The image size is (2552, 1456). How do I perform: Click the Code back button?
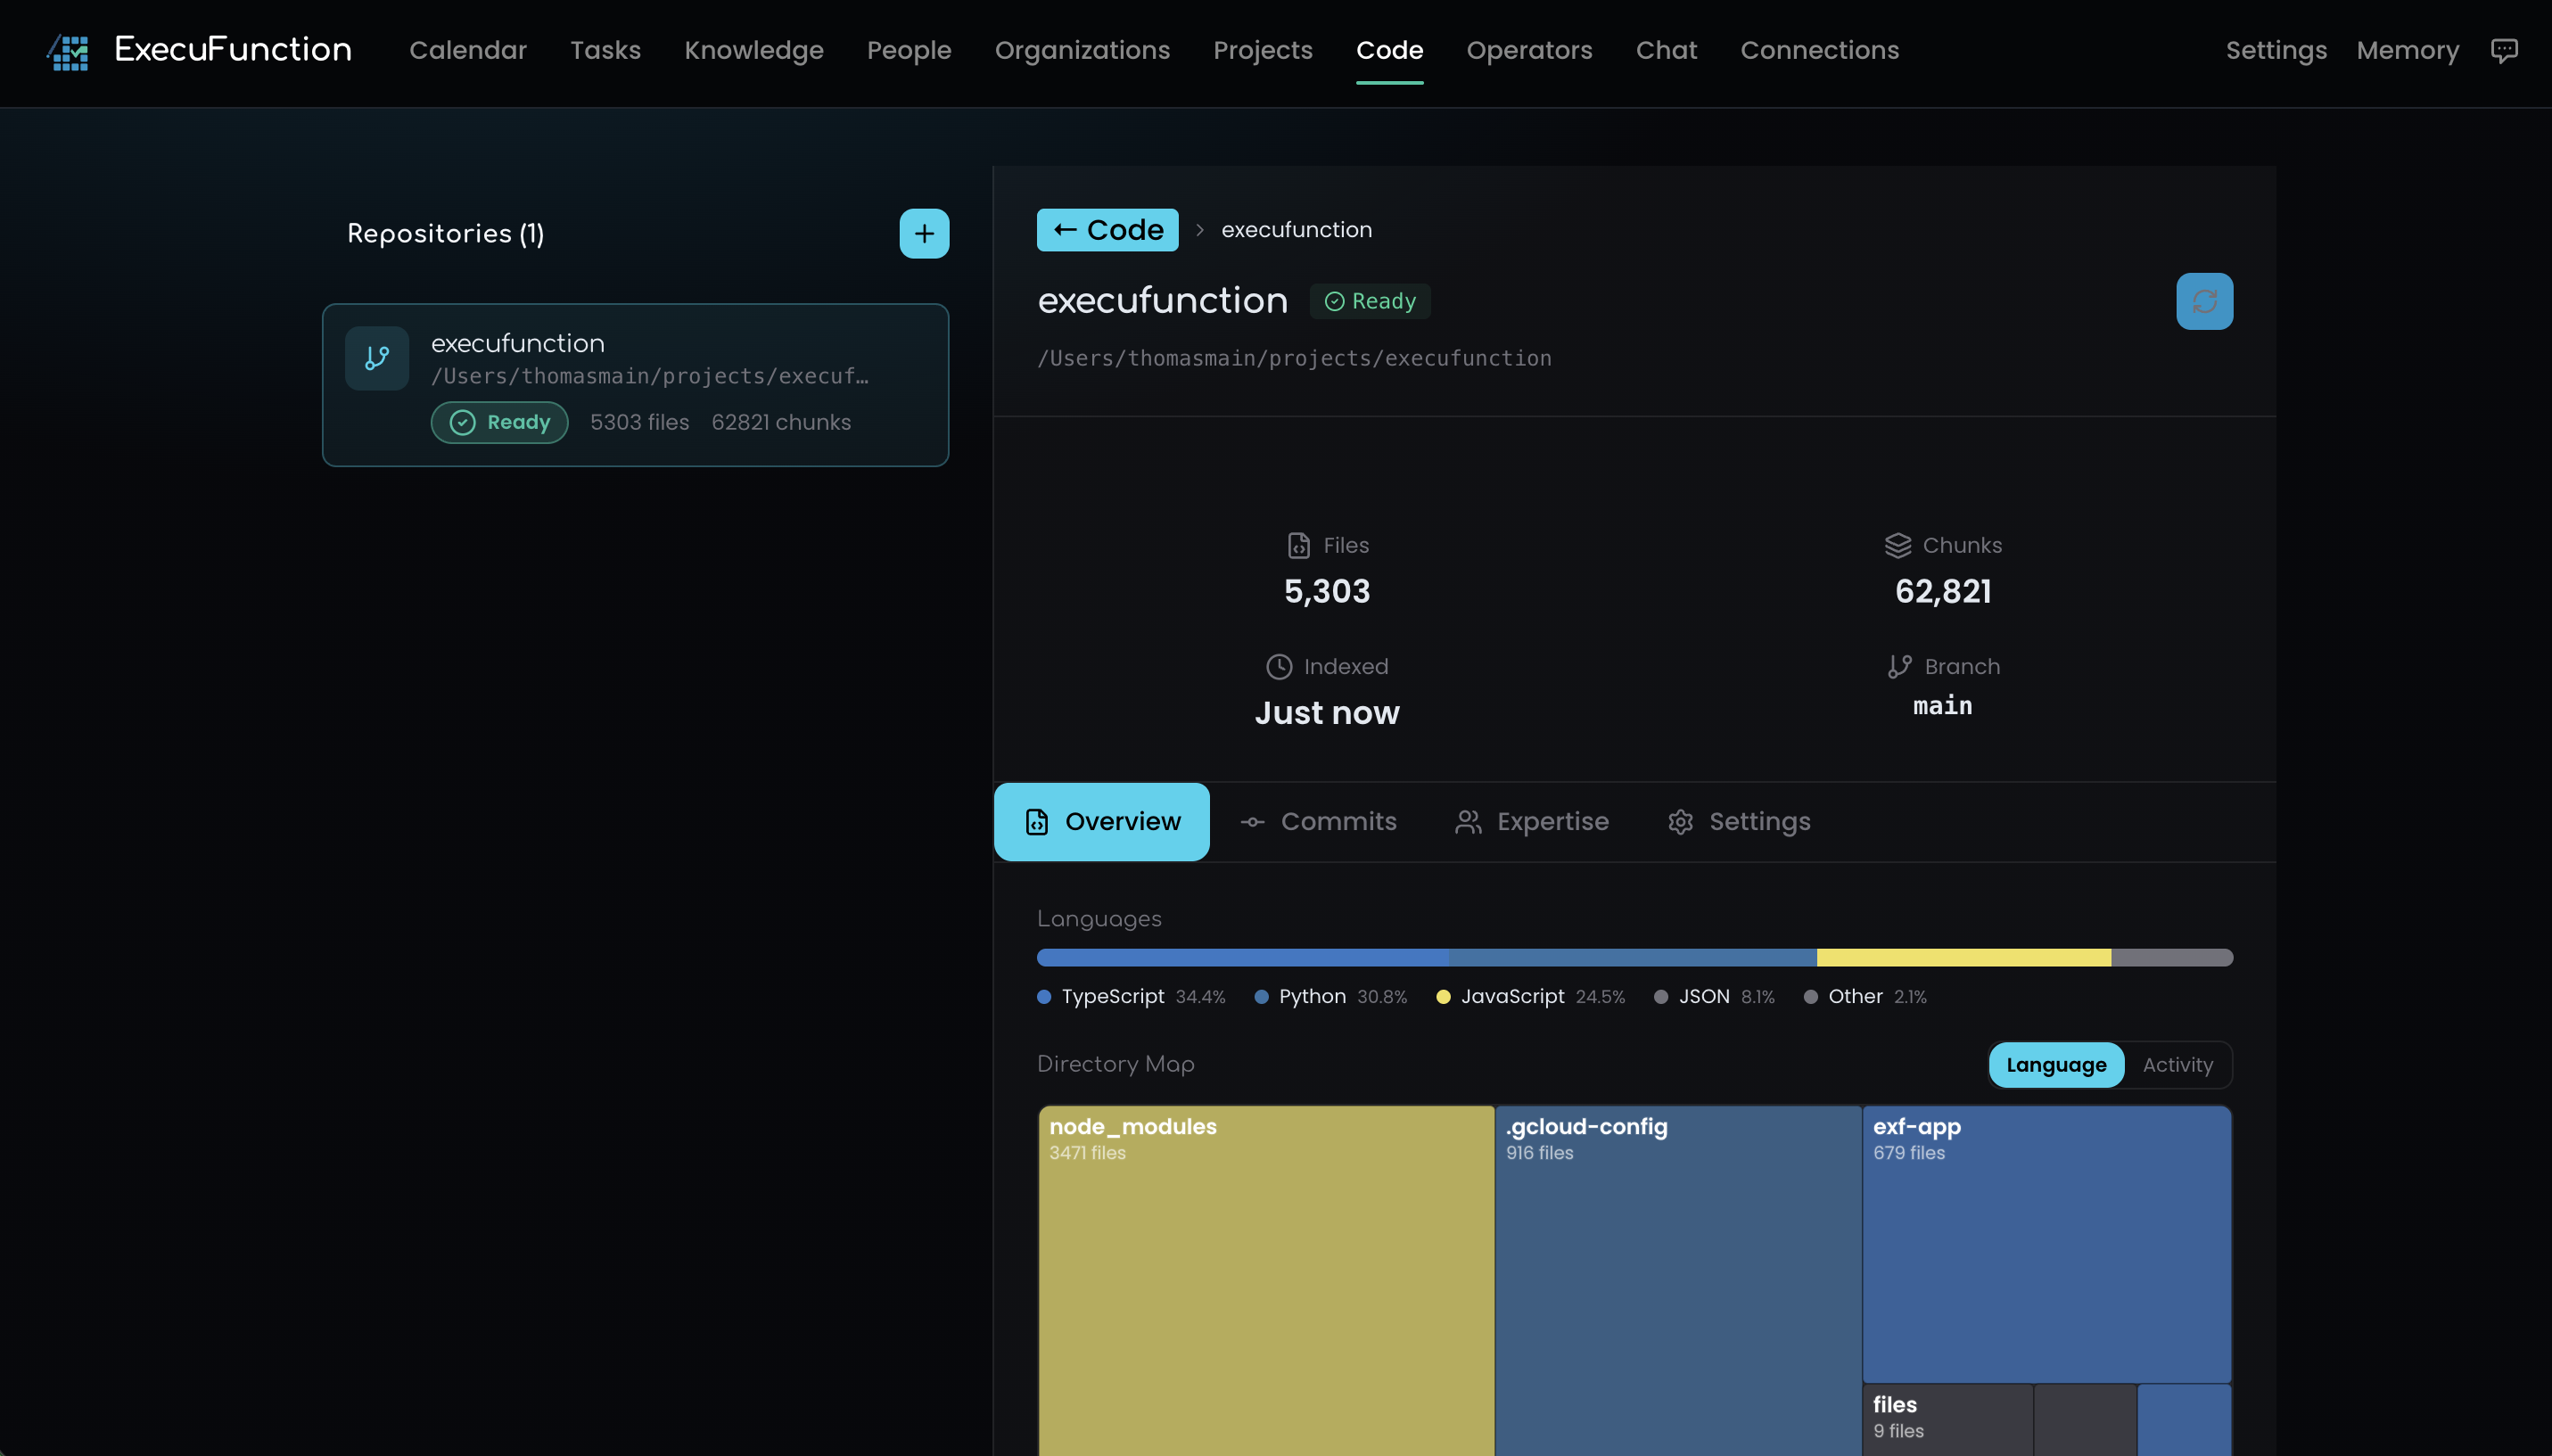pos(1106,229)
